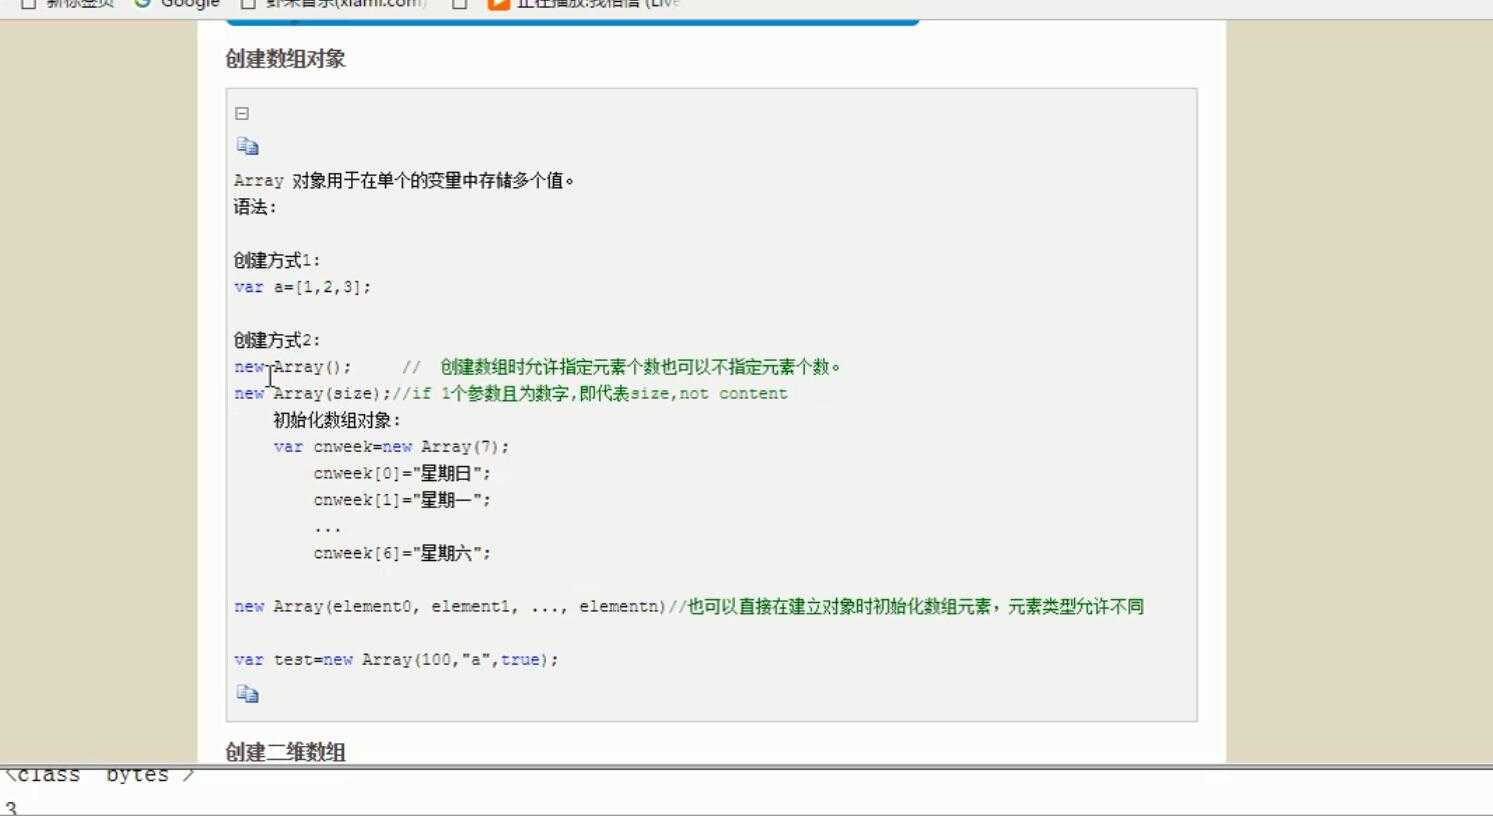Click the code line 'var a=[1,2,3];'
Viewport: 1493px width, 816px height.
point(302,287)
